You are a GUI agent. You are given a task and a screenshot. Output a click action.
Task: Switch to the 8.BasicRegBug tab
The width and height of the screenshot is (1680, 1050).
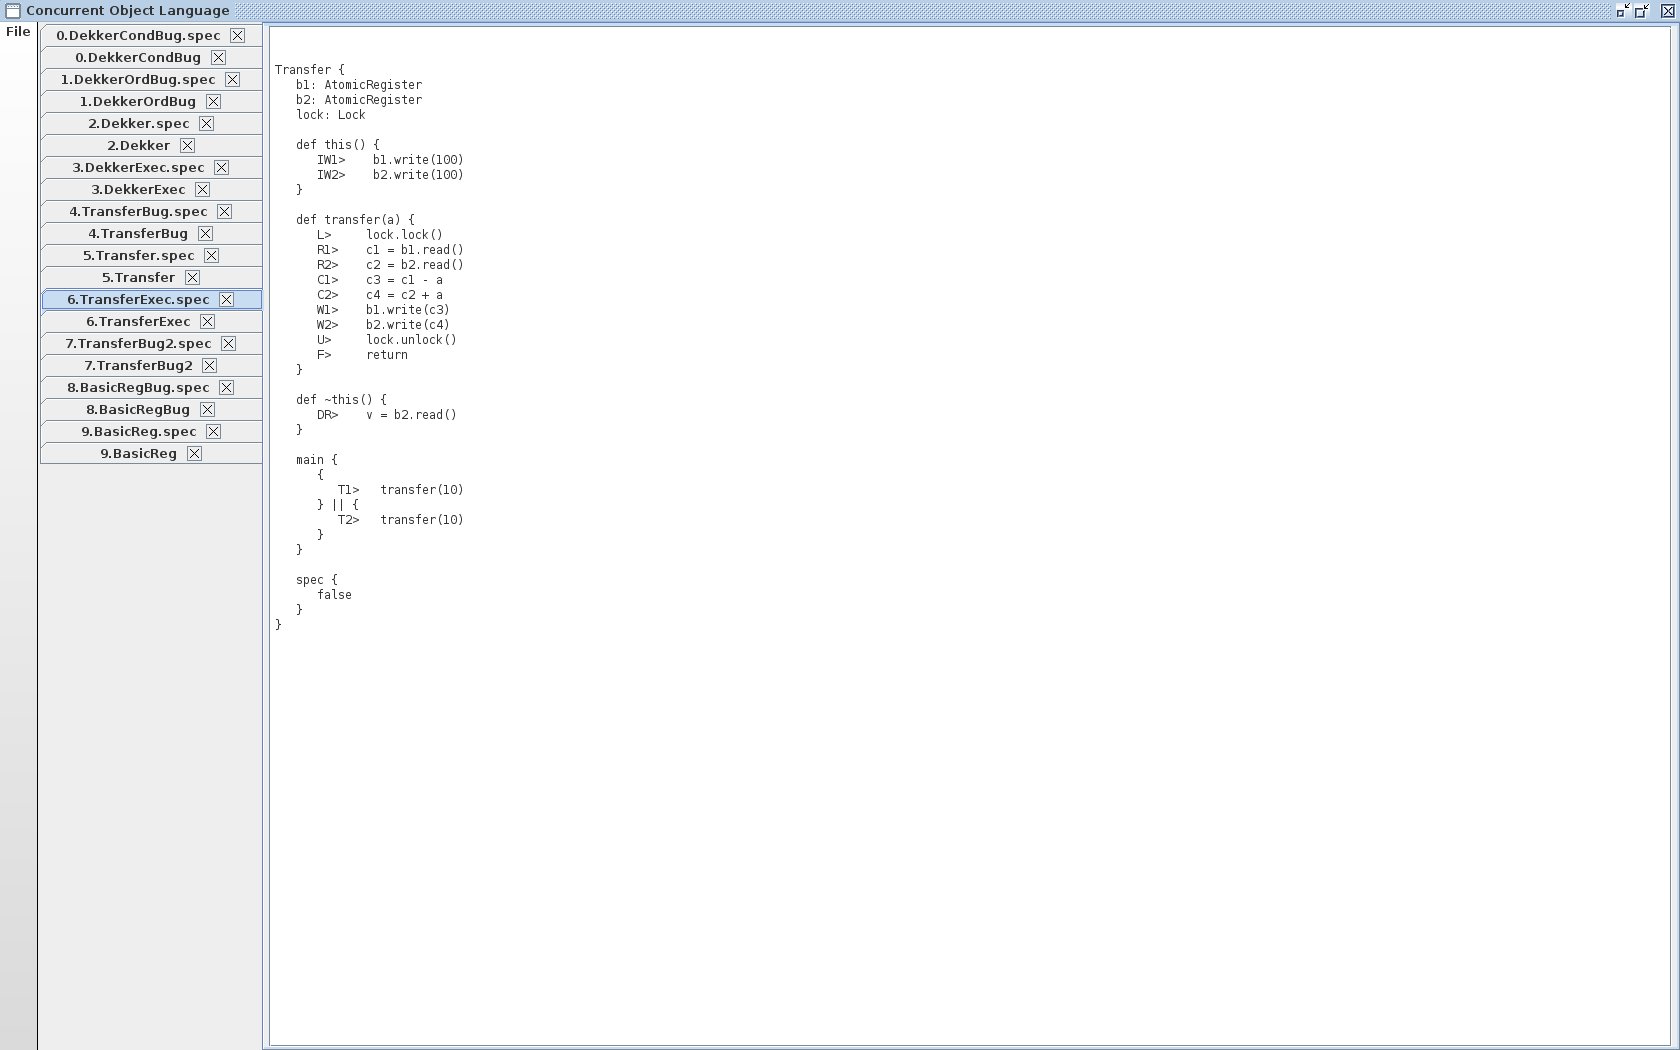[138, 409]
